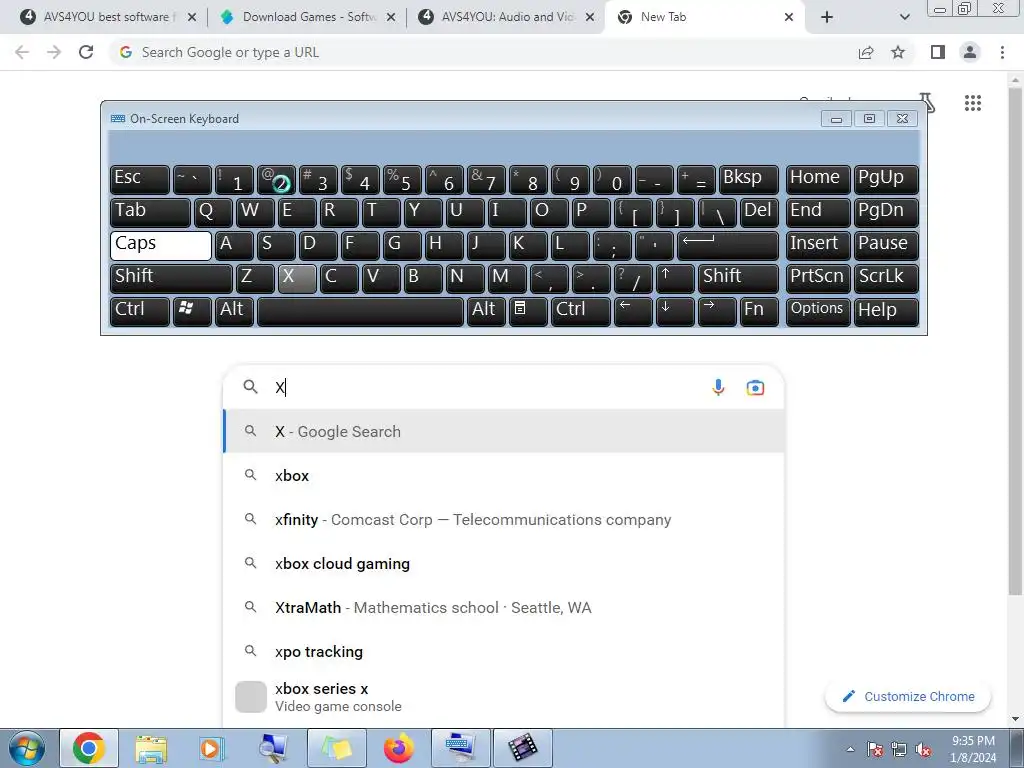
Task: Select the xpo tracking suggestion
Action: pos(504,651)
